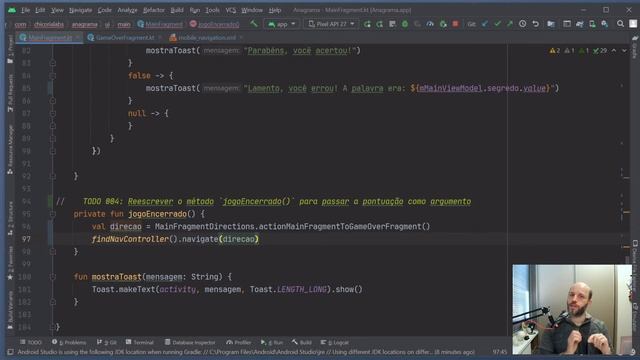Click line number 94 in the gutter
This screenshot has height=360, width=640.
pos(27,201)
